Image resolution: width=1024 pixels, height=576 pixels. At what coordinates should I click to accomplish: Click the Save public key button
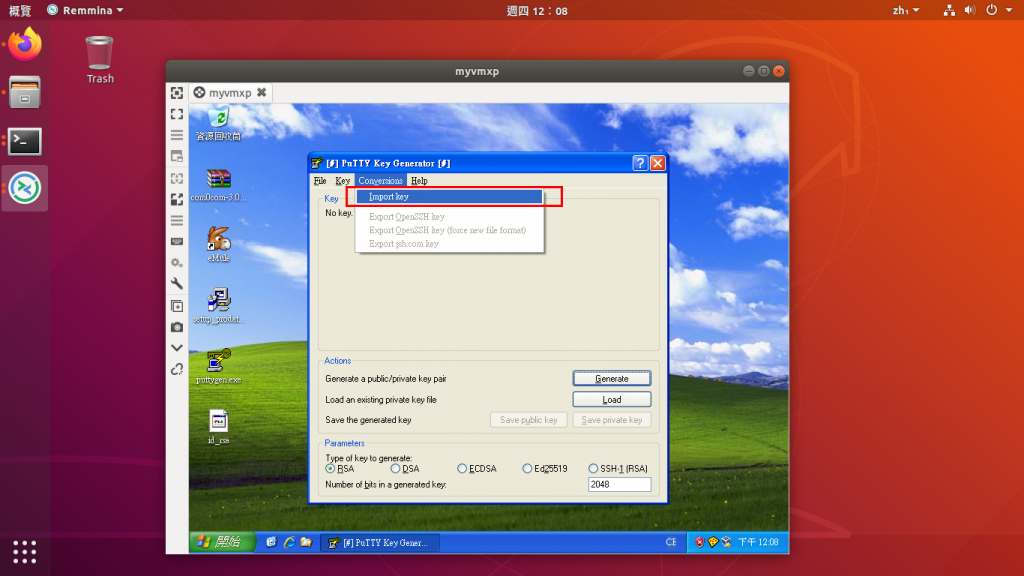528,420
